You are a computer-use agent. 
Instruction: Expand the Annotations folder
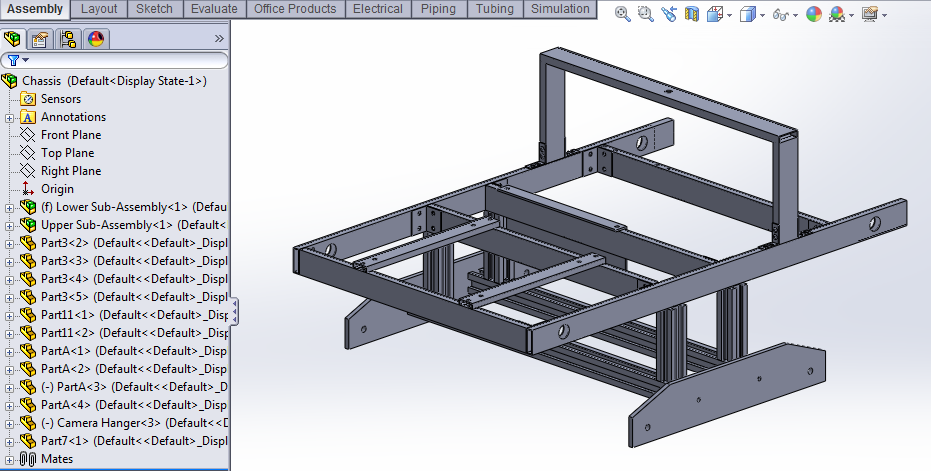click(x=10, y=118)
